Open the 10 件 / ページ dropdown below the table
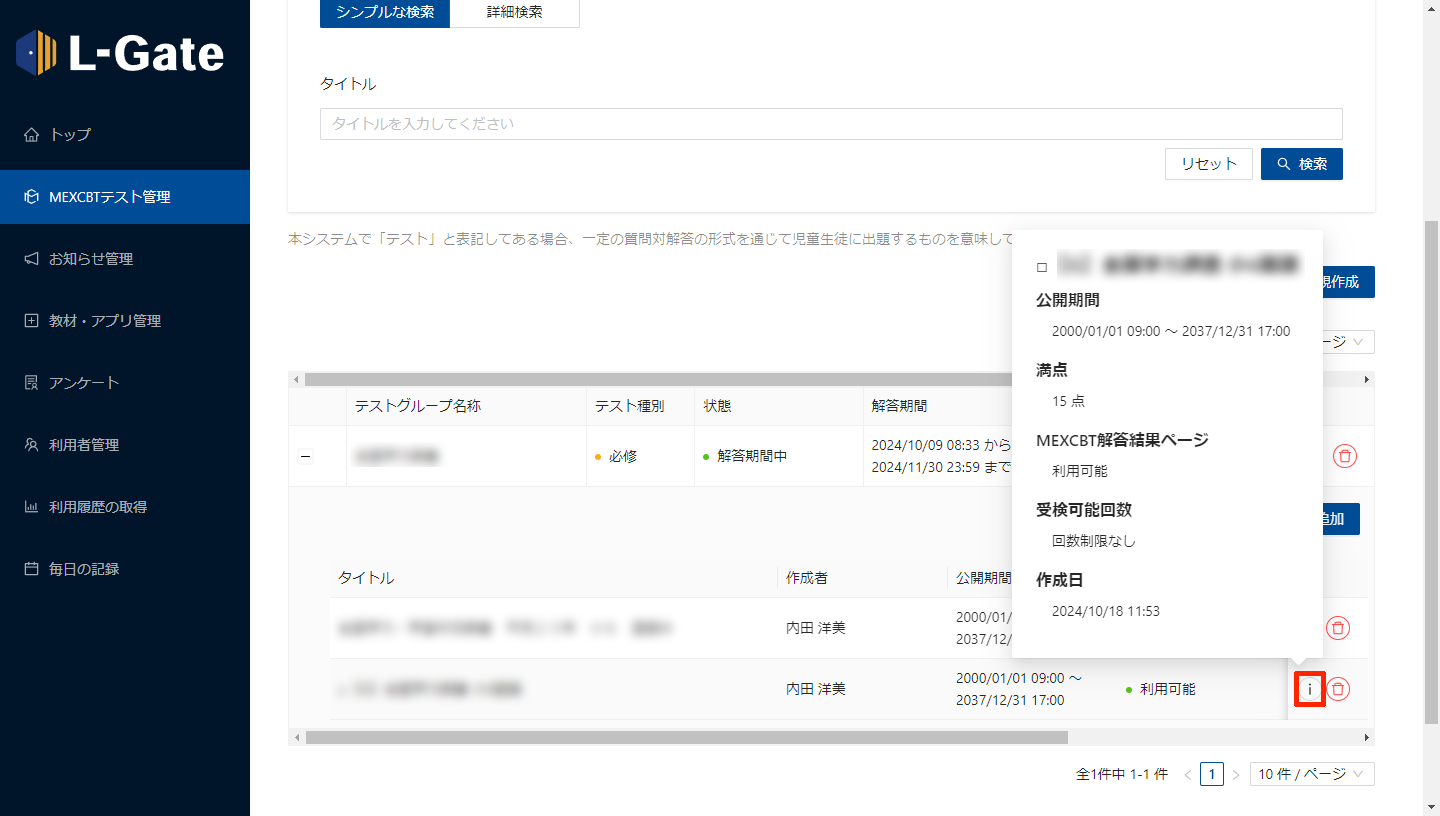 pyautogui.click(x=1311, y=774)
